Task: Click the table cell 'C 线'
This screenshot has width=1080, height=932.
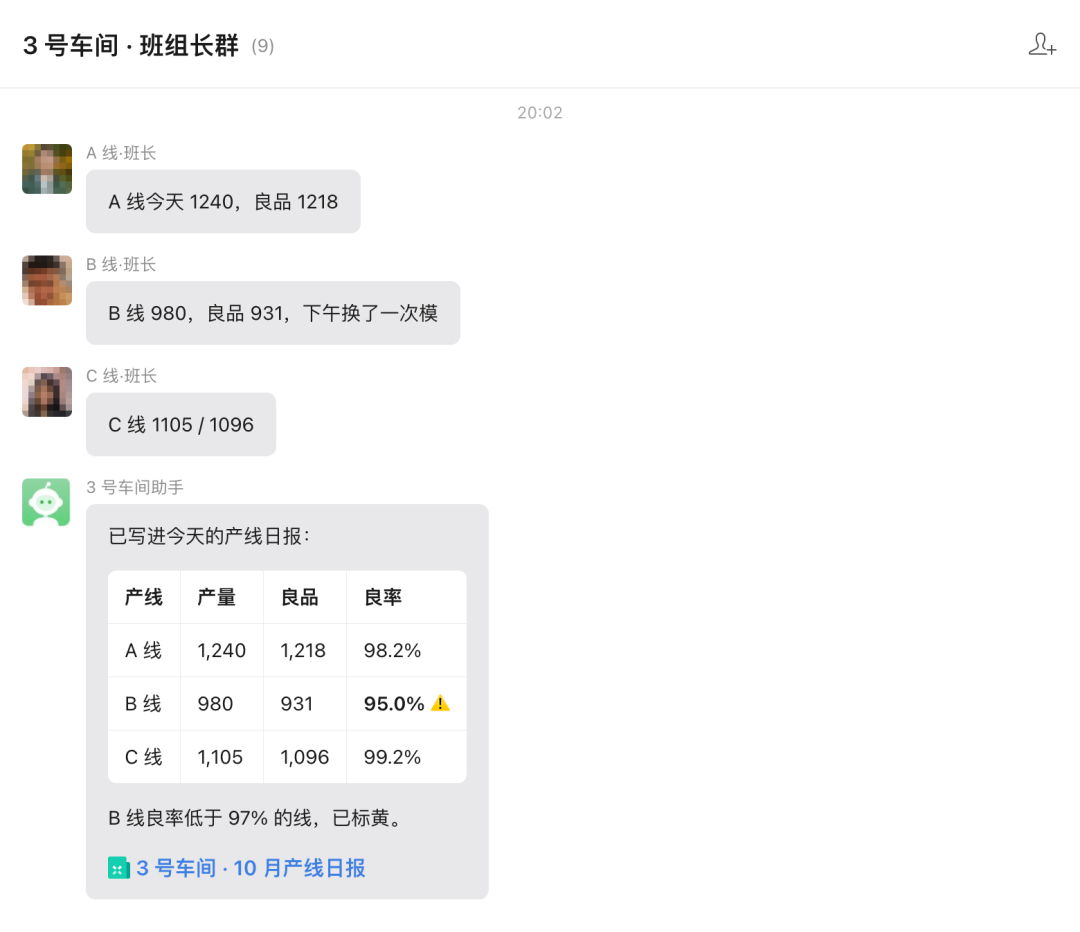Action: coord(143,757)
